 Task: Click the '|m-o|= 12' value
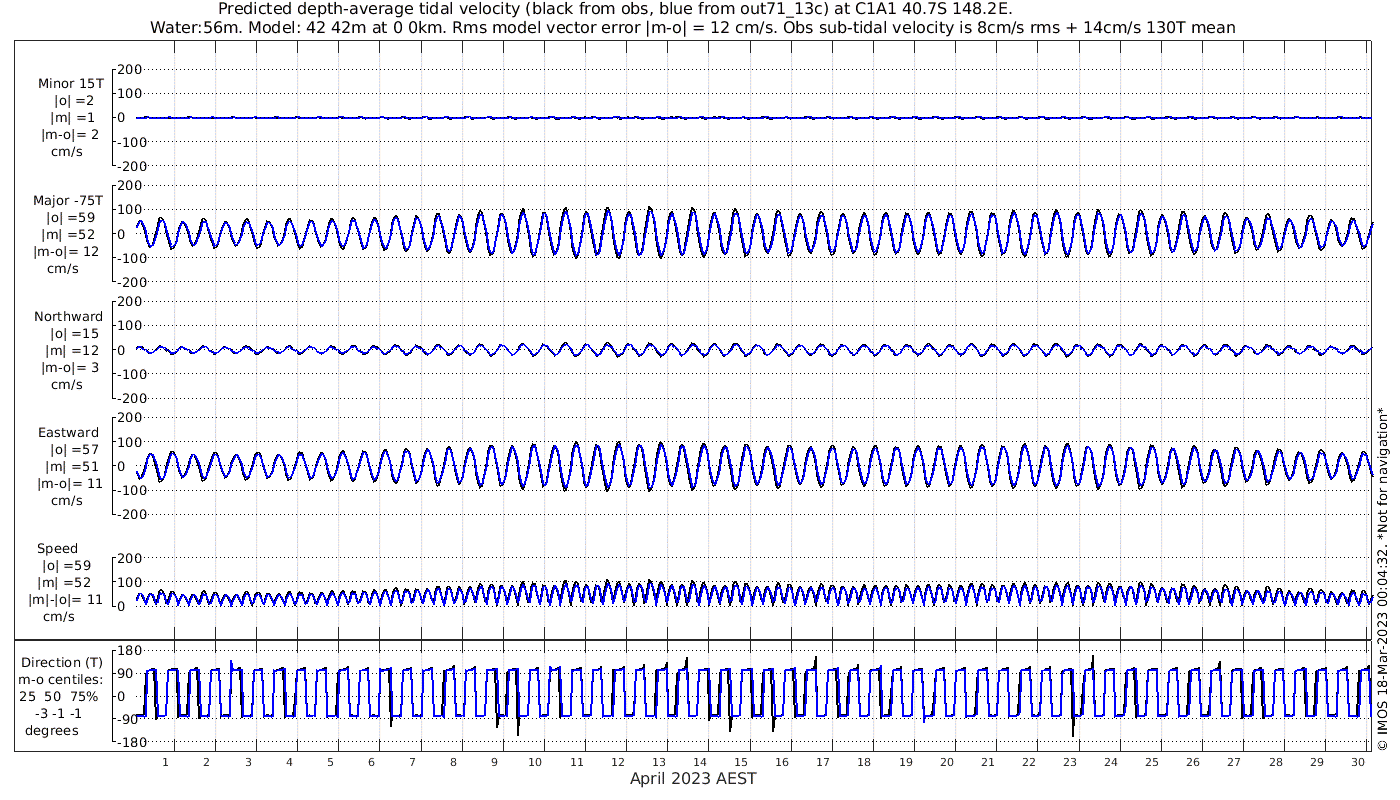[66, 251]
